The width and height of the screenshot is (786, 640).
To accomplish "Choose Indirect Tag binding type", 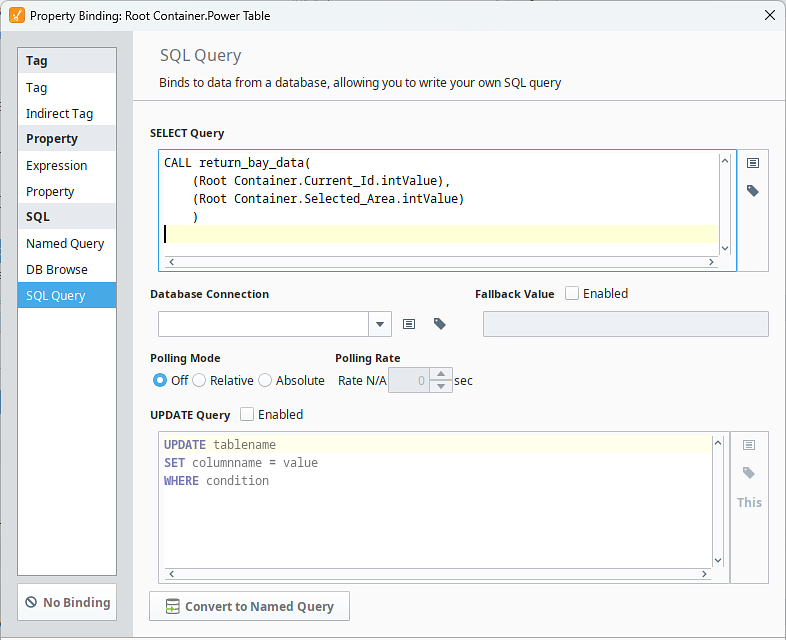I will [x=59, y=113].
